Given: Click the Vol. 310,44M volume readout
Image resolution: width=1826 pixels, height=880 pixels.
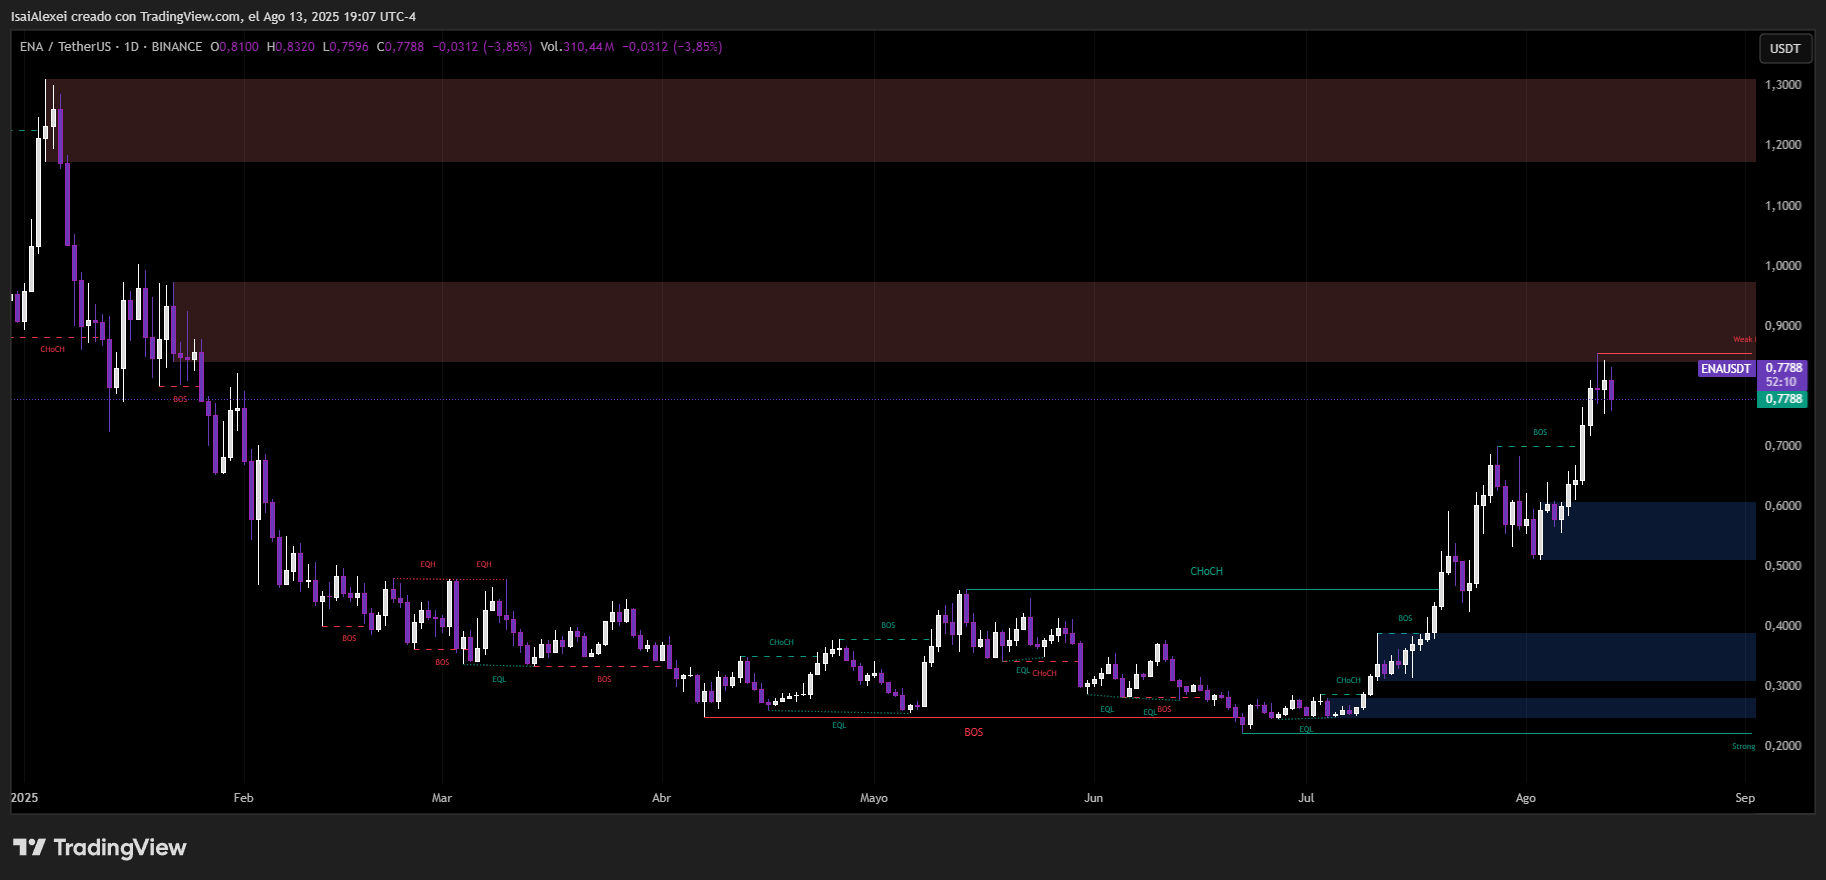Looking at the screenshot, I should point(577,47).
